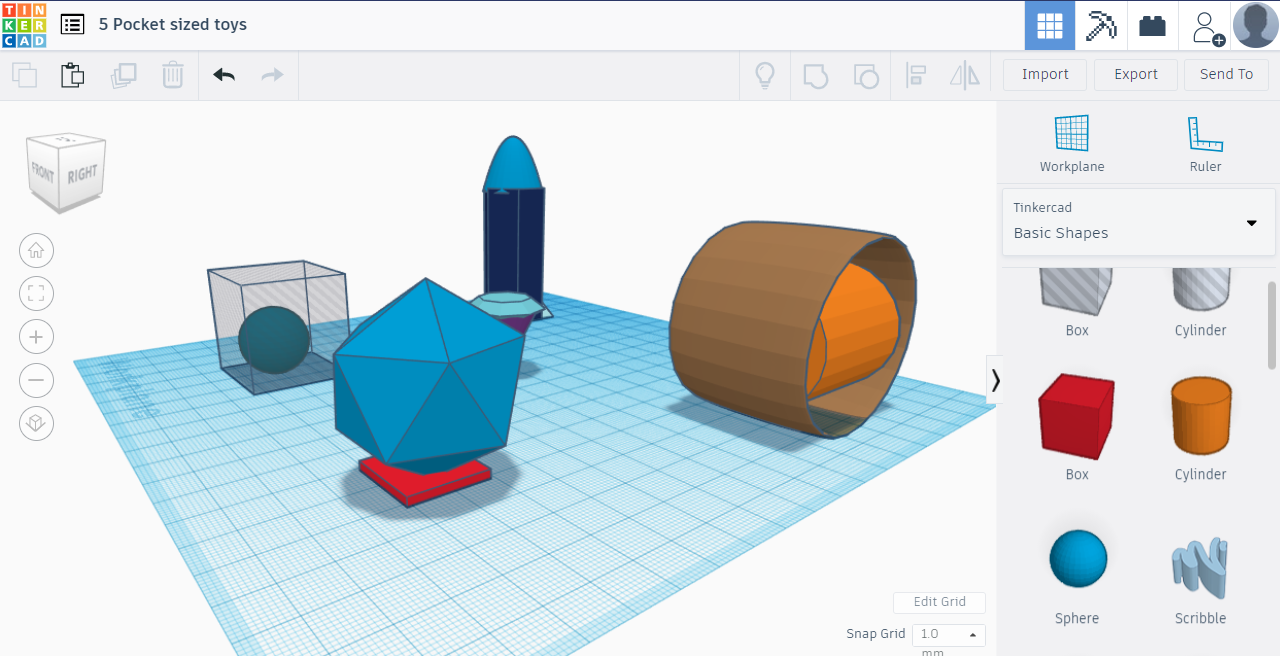Undo the last action
Screen dimensions: 1280x656
click(x=223, y=74)
